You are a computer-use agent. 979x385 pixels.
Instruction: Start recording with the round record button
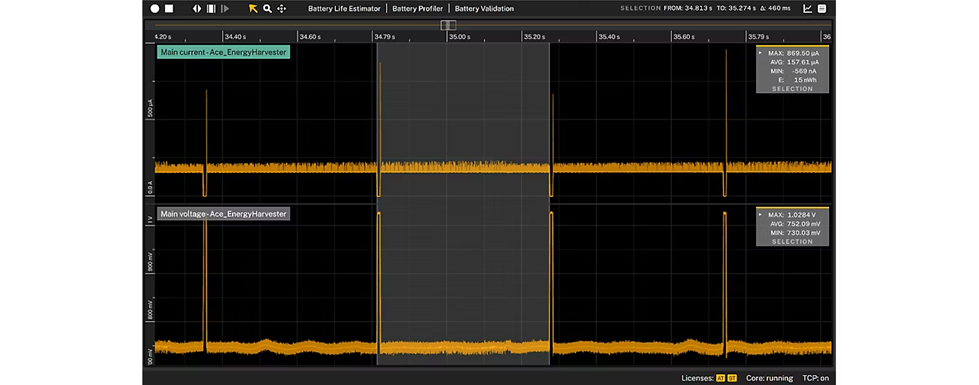pyautogui.click(x=155, y=9)
